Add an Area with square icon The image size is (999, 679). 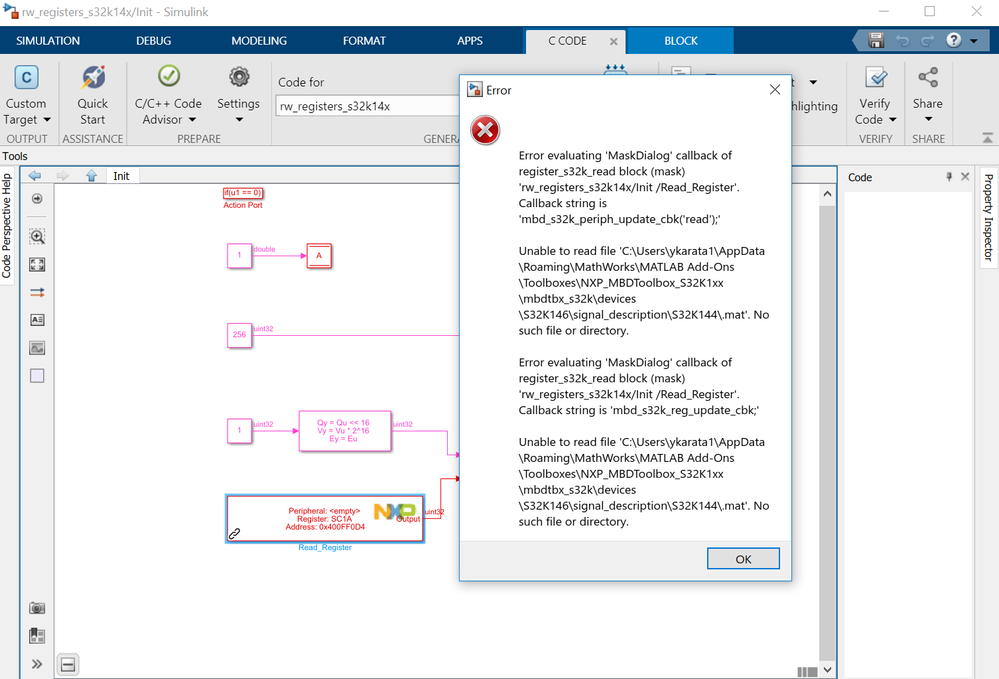(x=37, y=376)
